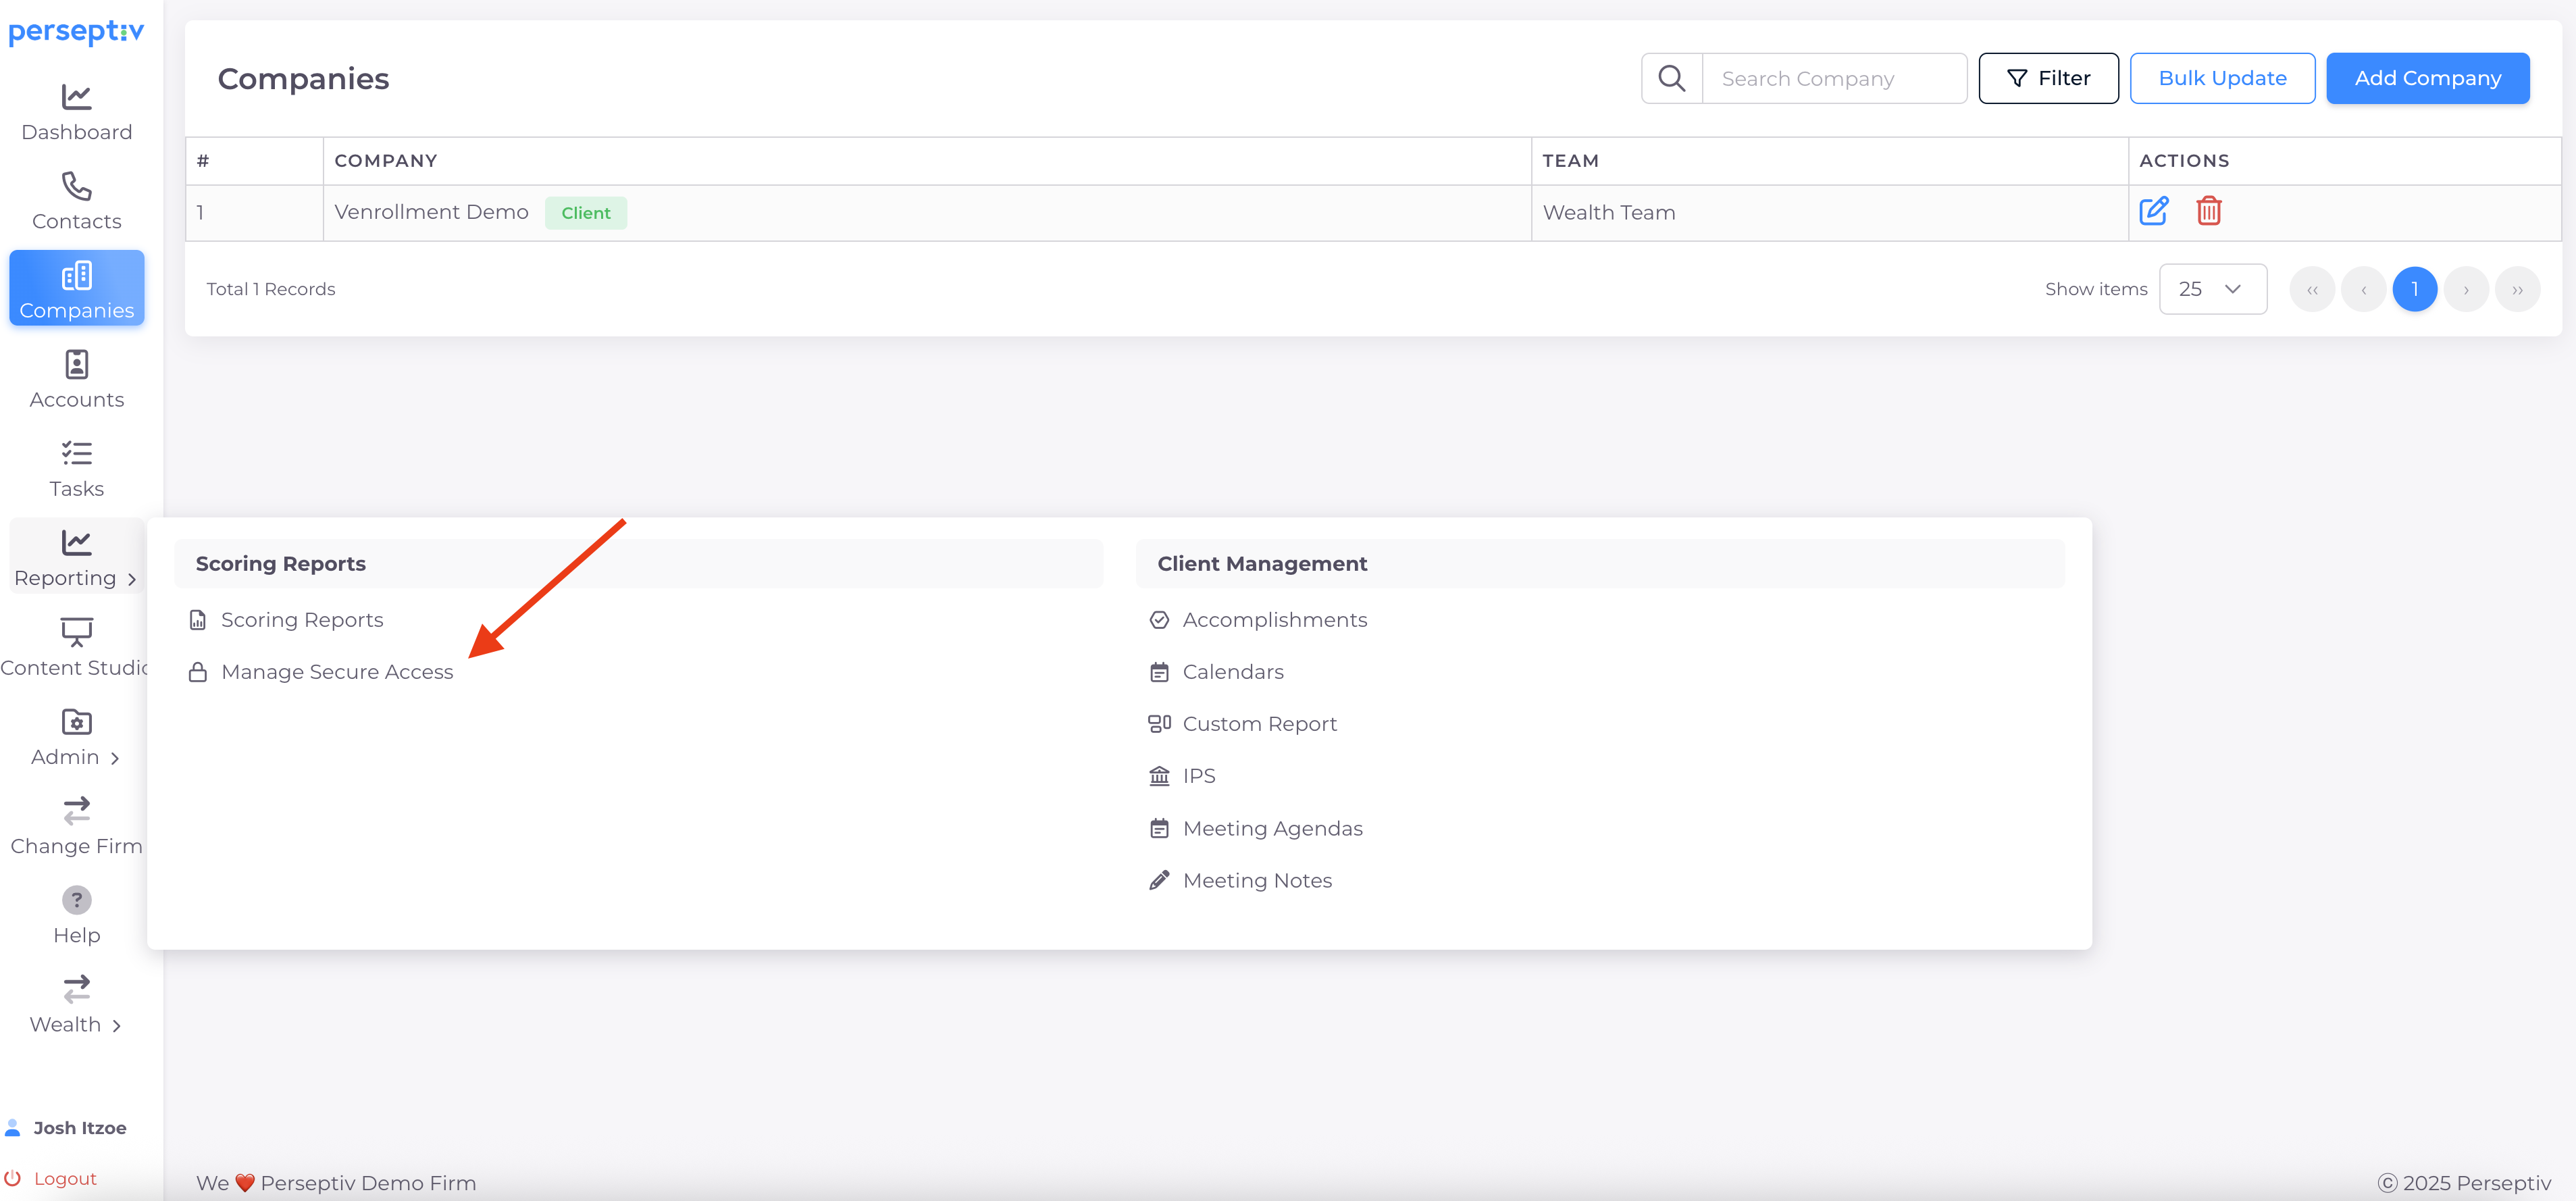
Task: Click the Add Company button
Action: (2427, 78)
